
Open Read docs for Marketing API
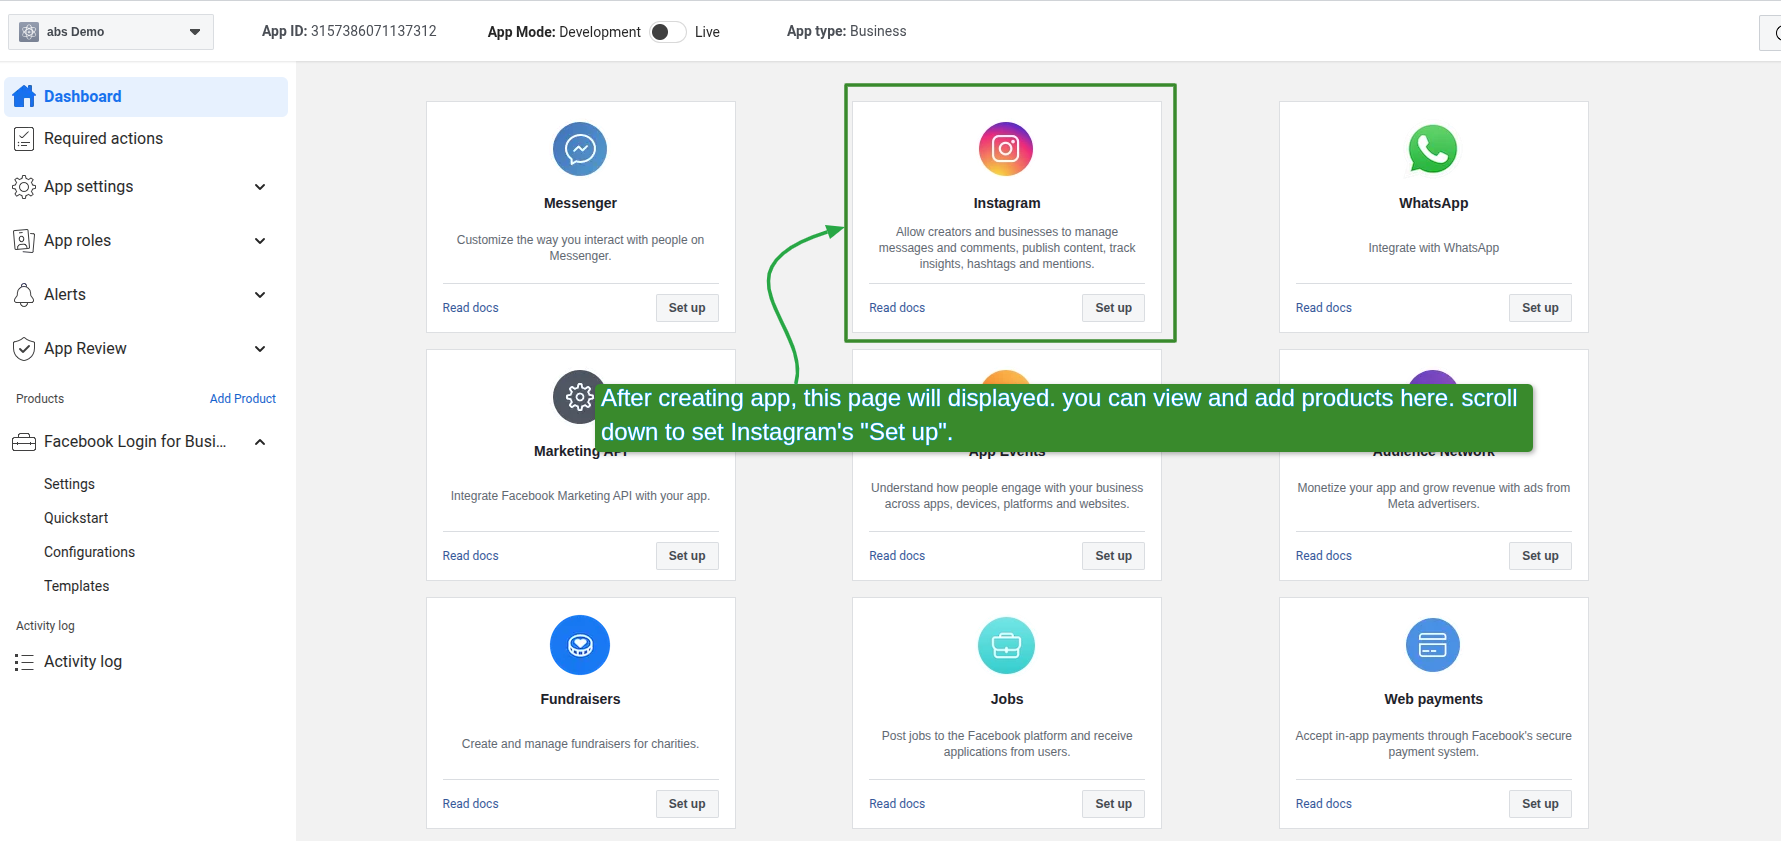(470, 556)
